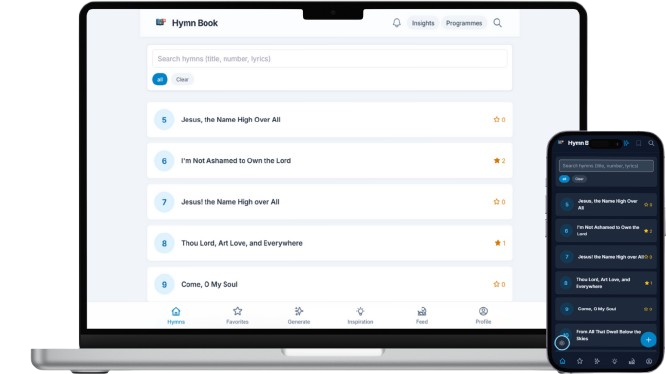
Task: Open 'Thou Lord, Art Love, and Everywhere' on laptop
Action: [x=330, y=243]
